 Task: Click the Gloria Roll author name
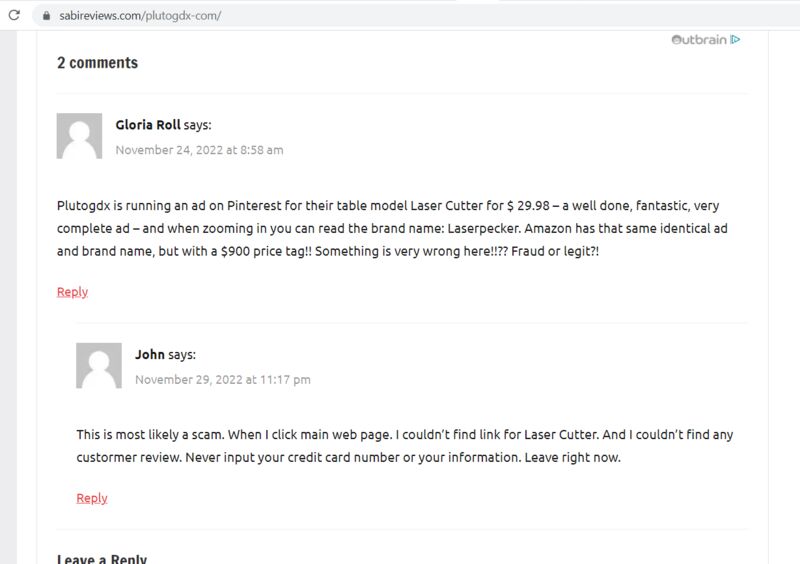tap(148, 125)
